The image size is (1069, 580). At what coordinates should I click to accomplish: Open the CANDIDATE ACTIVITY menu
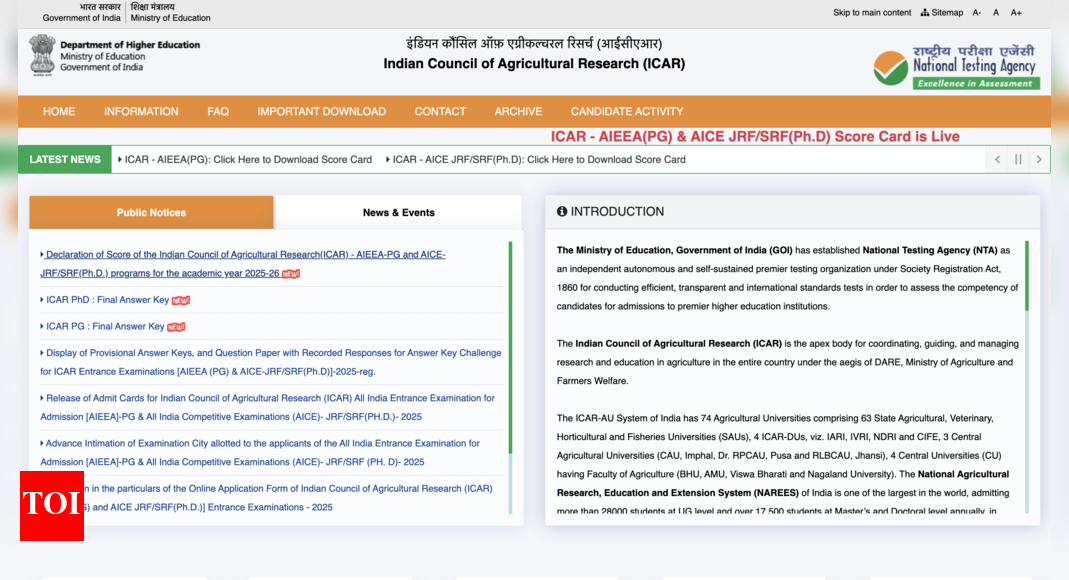pos(627,111)
